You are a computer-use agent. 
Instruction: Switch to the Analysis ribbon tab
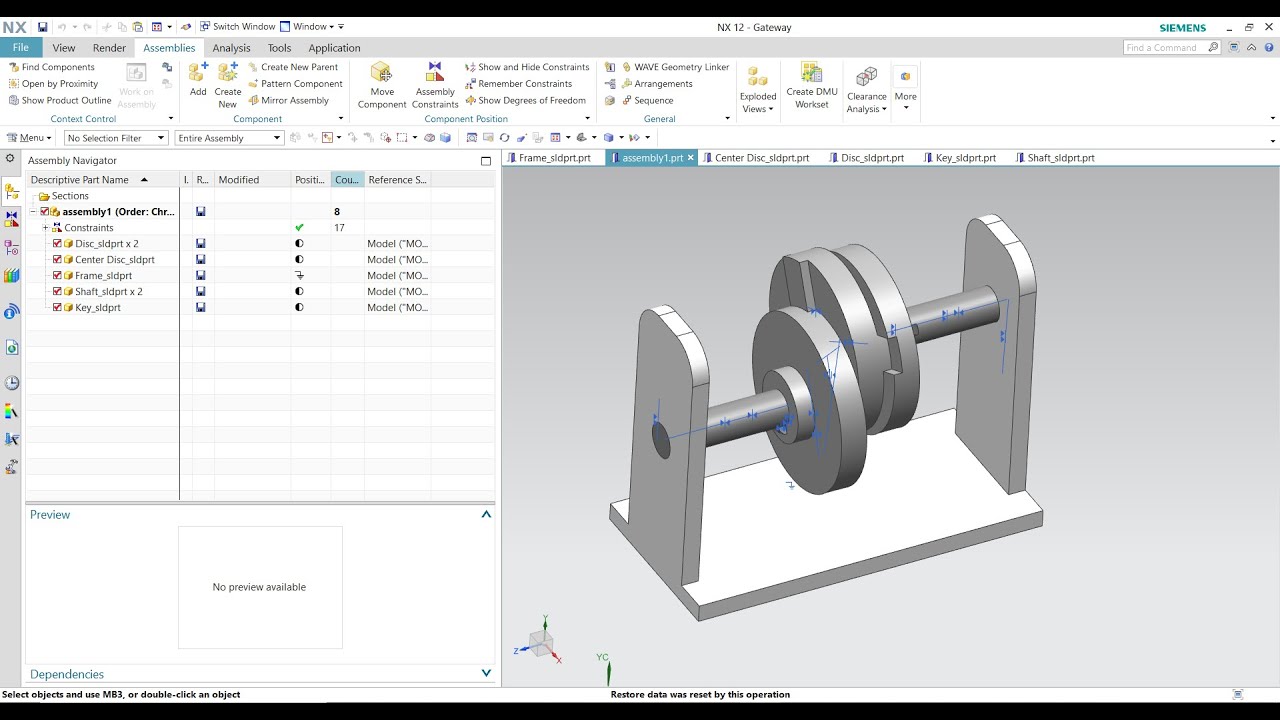231,48
